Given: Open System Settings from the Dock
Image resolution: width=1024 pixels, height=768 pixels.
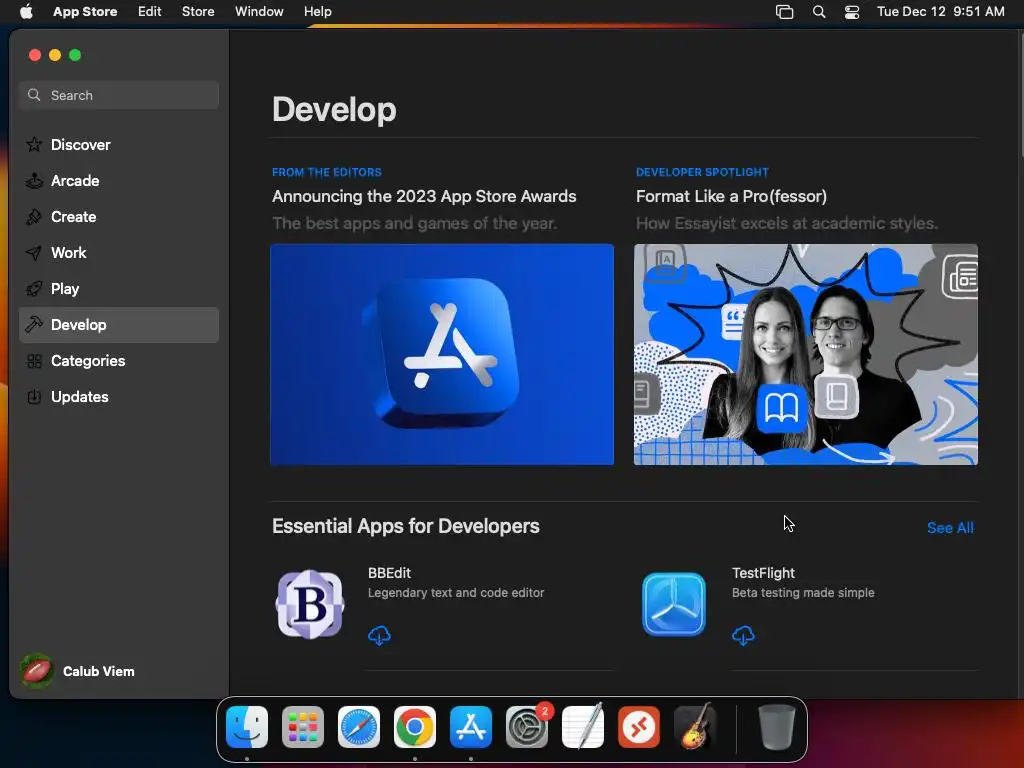Looking at the screenshot, I should [x=527, y=727].
